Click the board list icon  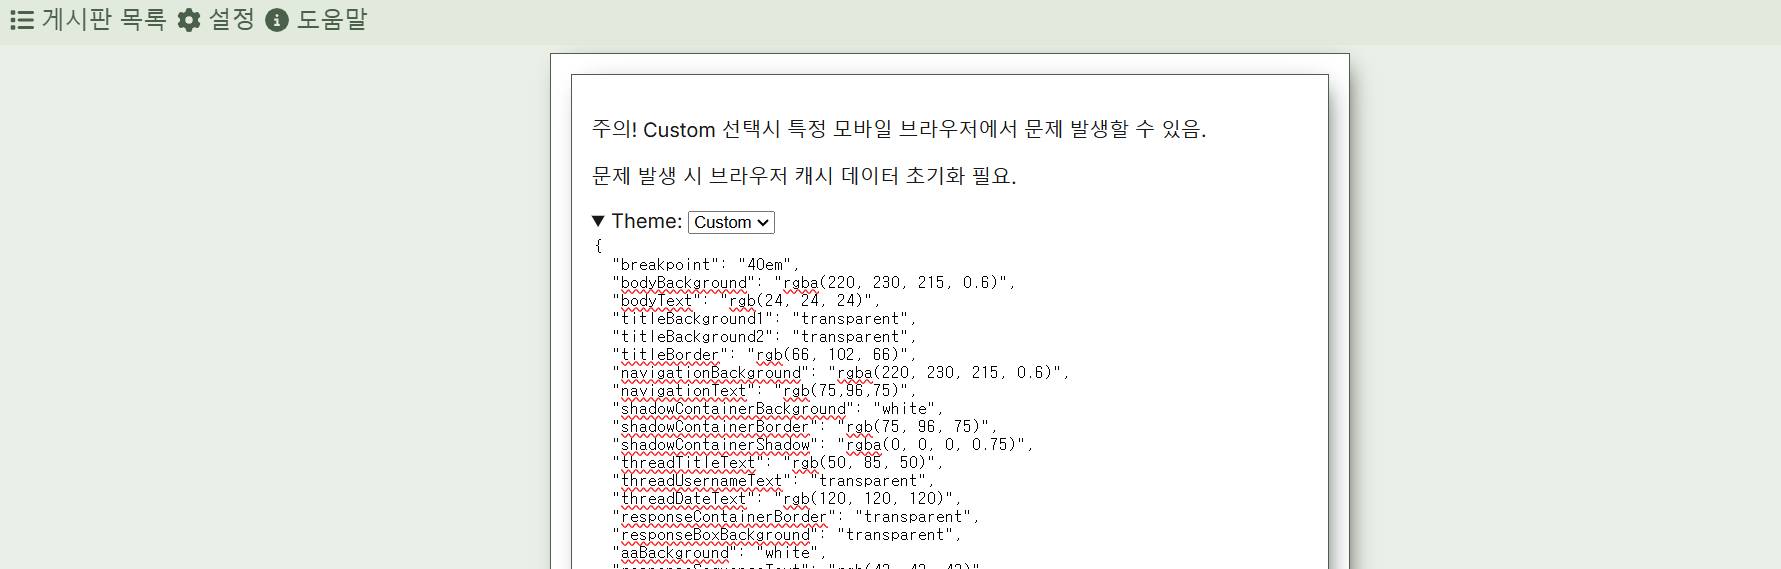point(22,20)
